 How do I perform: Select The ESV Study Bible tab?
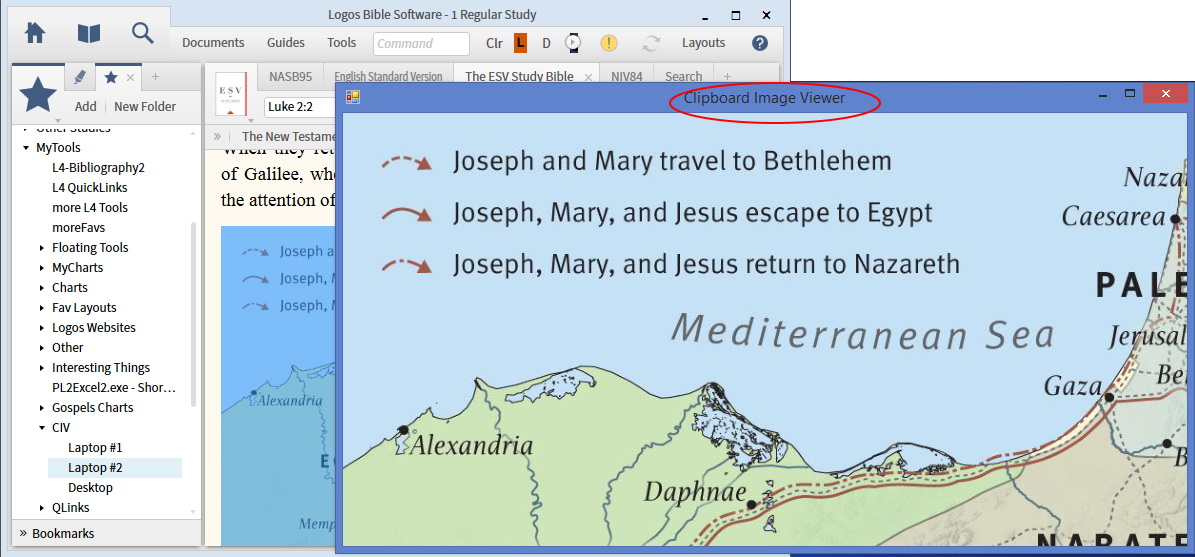pyautogui.click(x=519, y=76)
